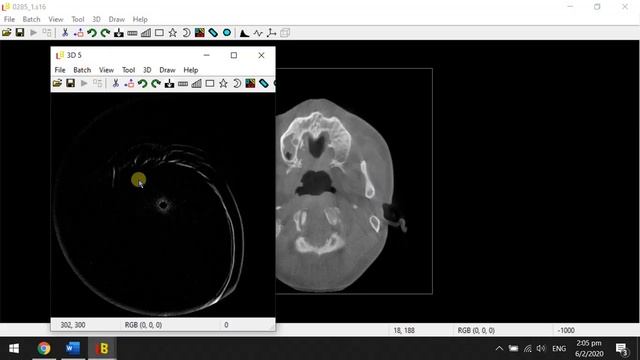The width and height of the screenshot is (640, 360).
Task: Open the 3D menu in the 3D S window
Action: (147, 70)
